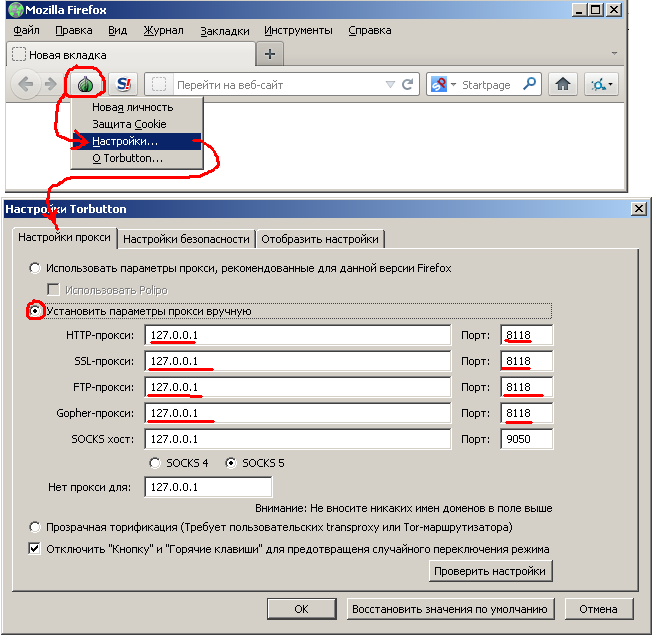
Task: Open the Инструменты menu
Action: pos(298,30)
